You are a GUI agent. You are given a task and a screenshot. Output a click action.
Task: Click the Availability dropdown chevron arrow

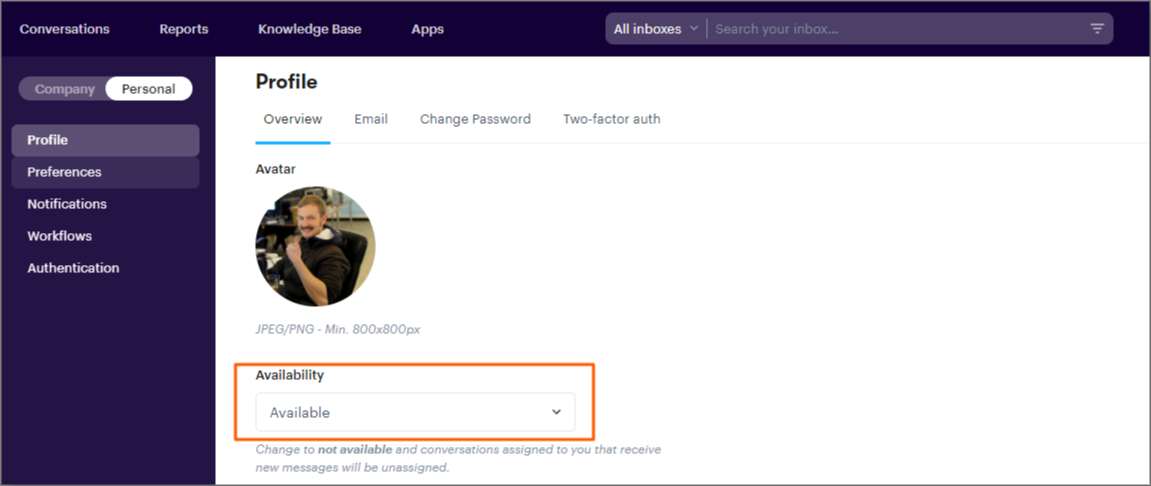coord(557,412)
